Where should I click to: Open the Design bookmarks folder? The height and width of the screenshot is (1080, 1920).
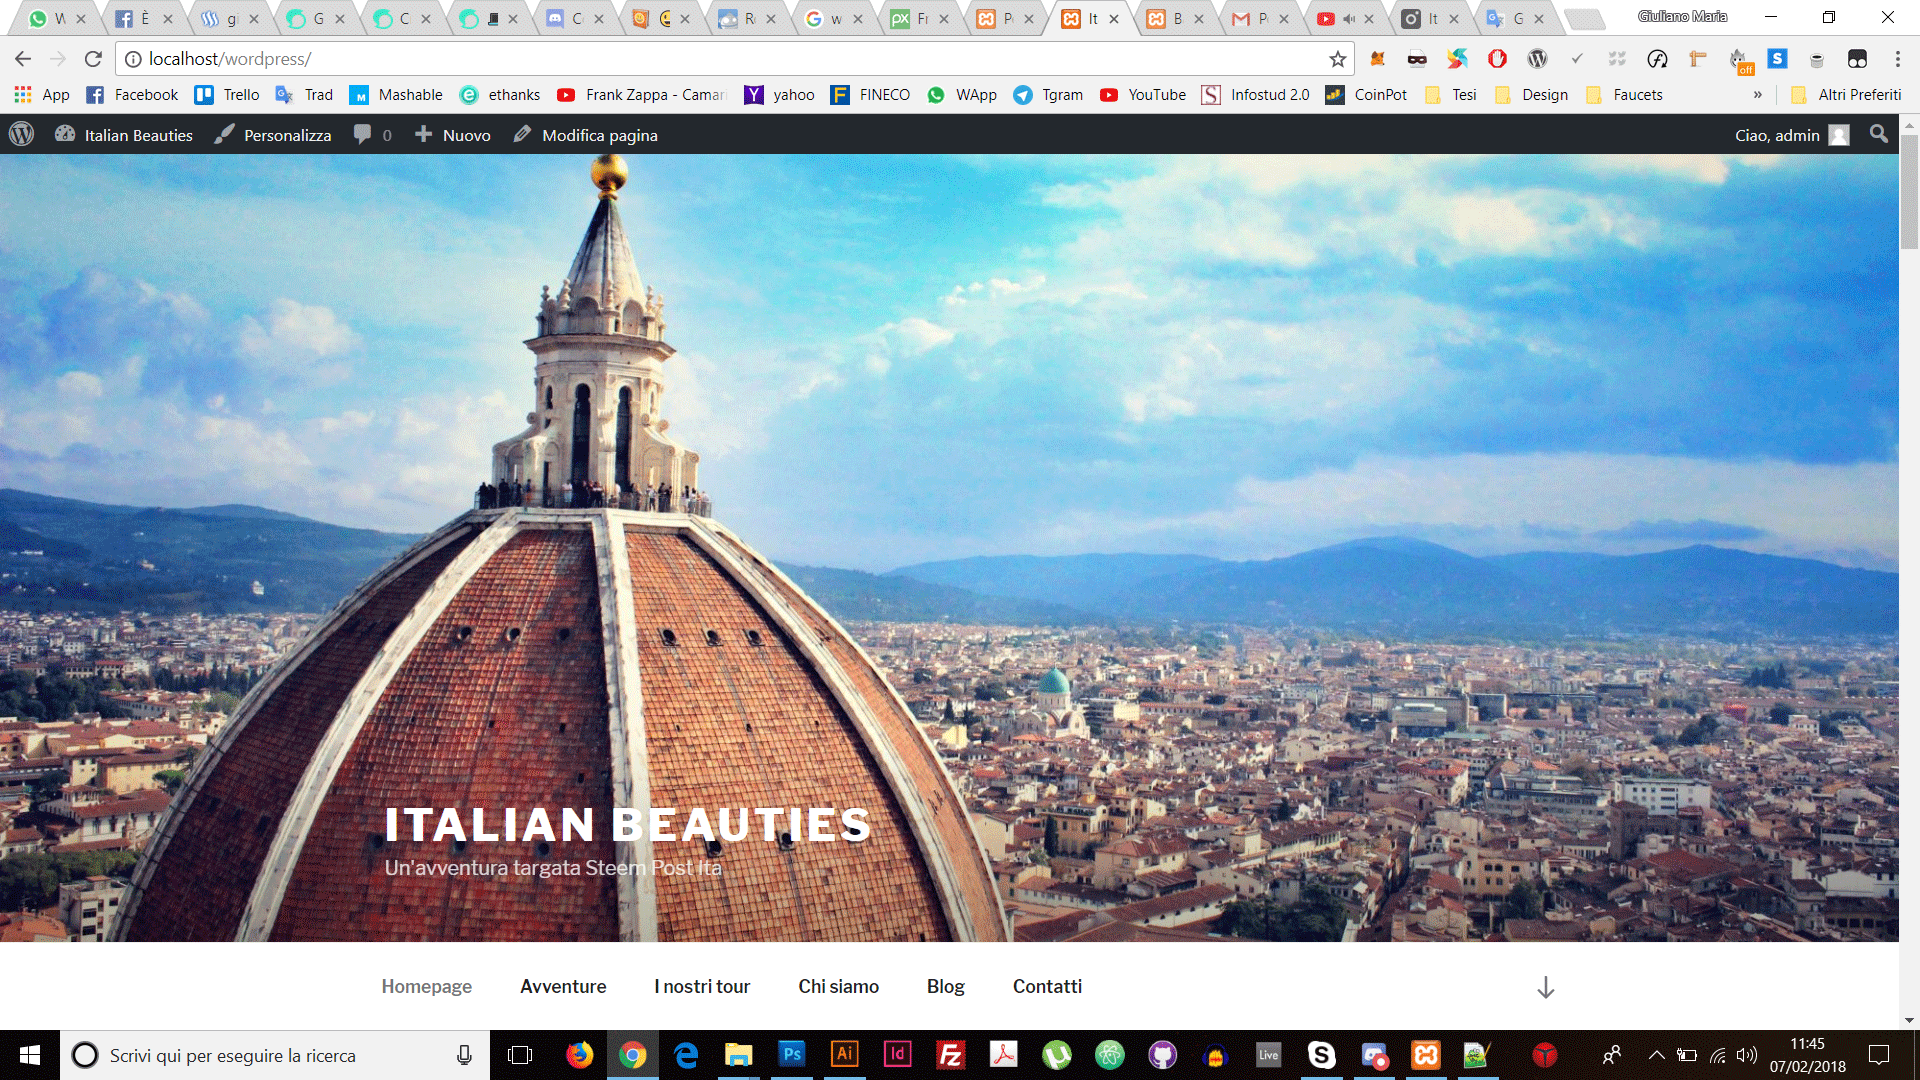[1531, 94]
